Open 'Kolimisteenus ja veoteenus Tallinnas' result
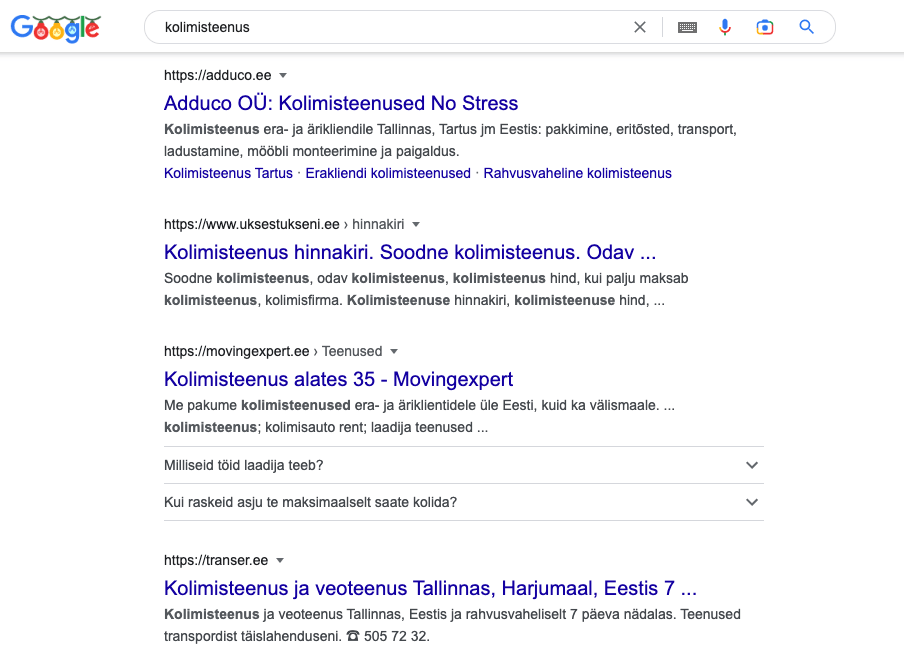The height and width of the screenshot is (664, 904). pos(430,588)
